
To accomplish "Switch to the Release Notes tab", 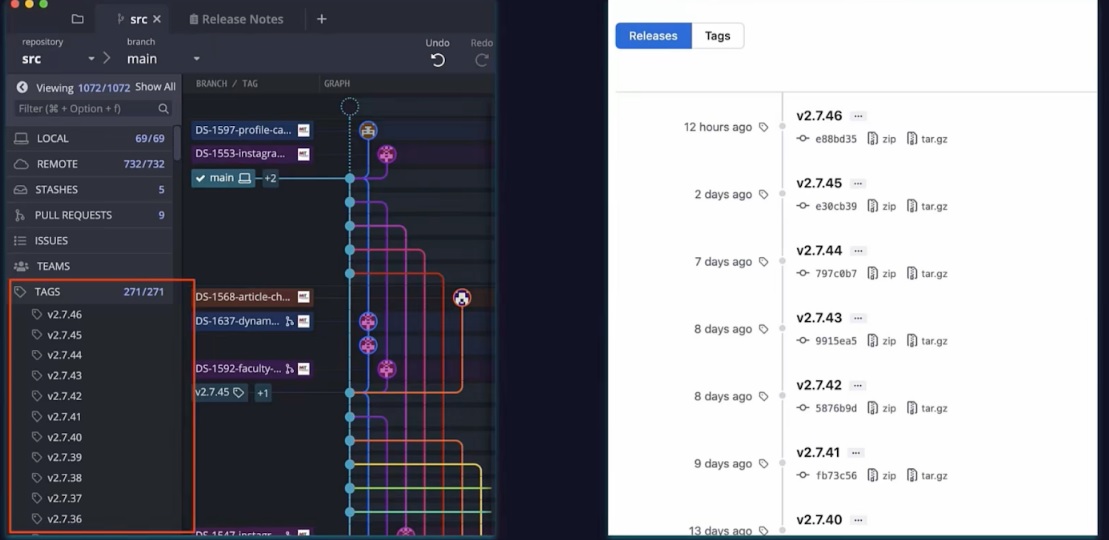I will [x=236, y=19].
